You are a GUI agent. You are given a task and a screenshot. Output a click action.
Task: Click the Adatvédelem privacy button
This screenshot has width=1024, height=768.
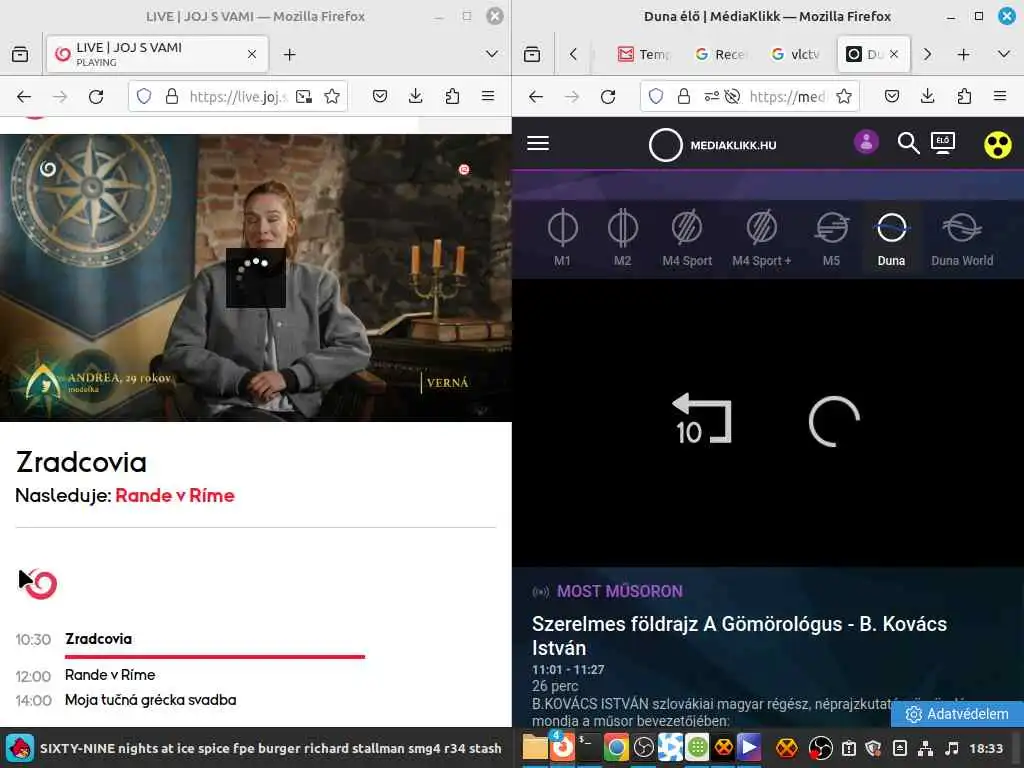(x=957, y=714)
